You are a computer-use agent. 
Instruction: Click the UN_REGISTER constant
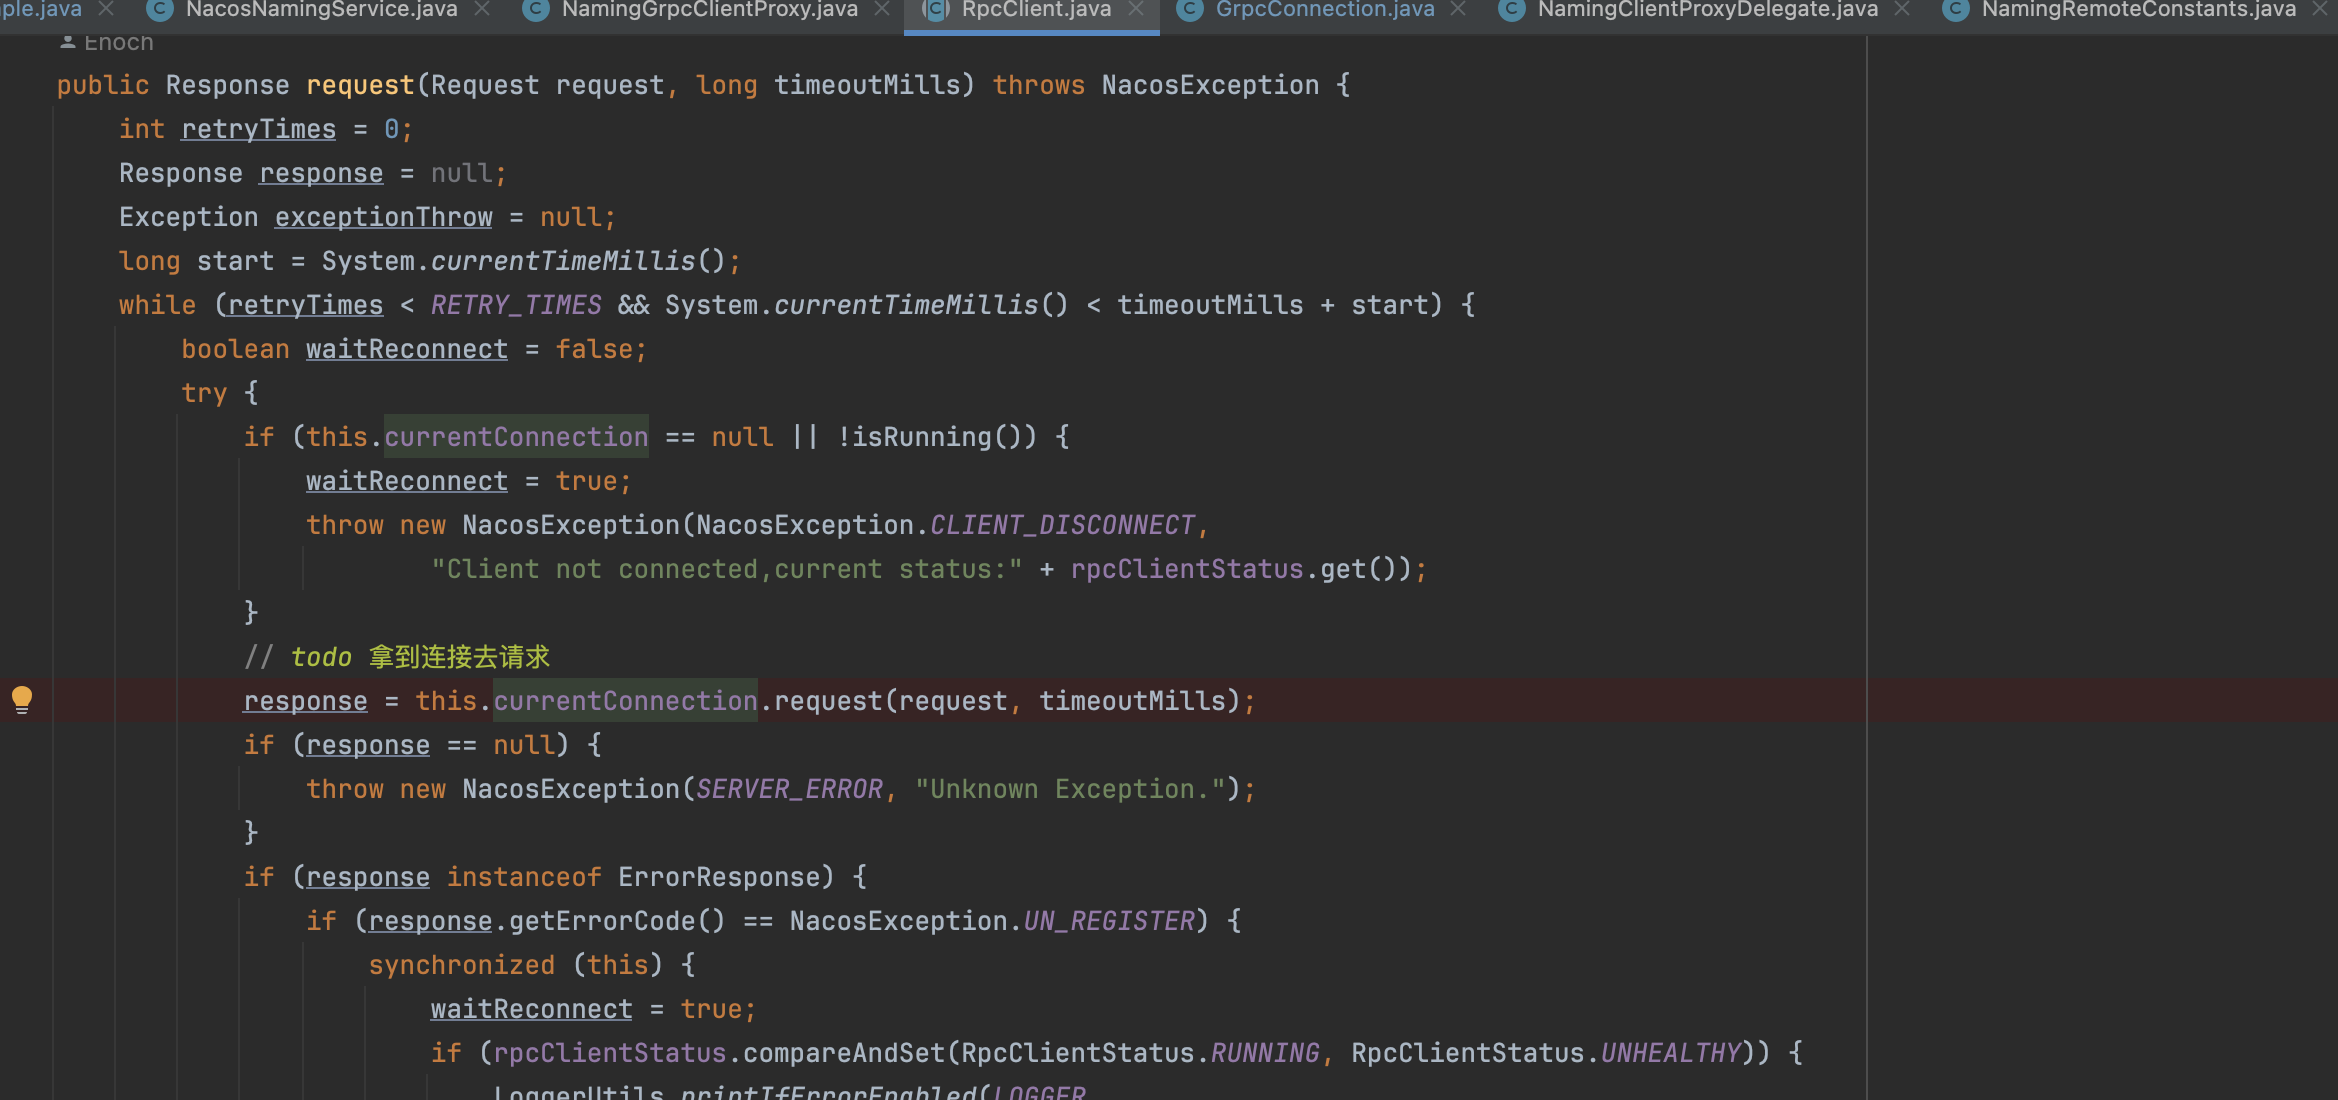point(1109,921)
